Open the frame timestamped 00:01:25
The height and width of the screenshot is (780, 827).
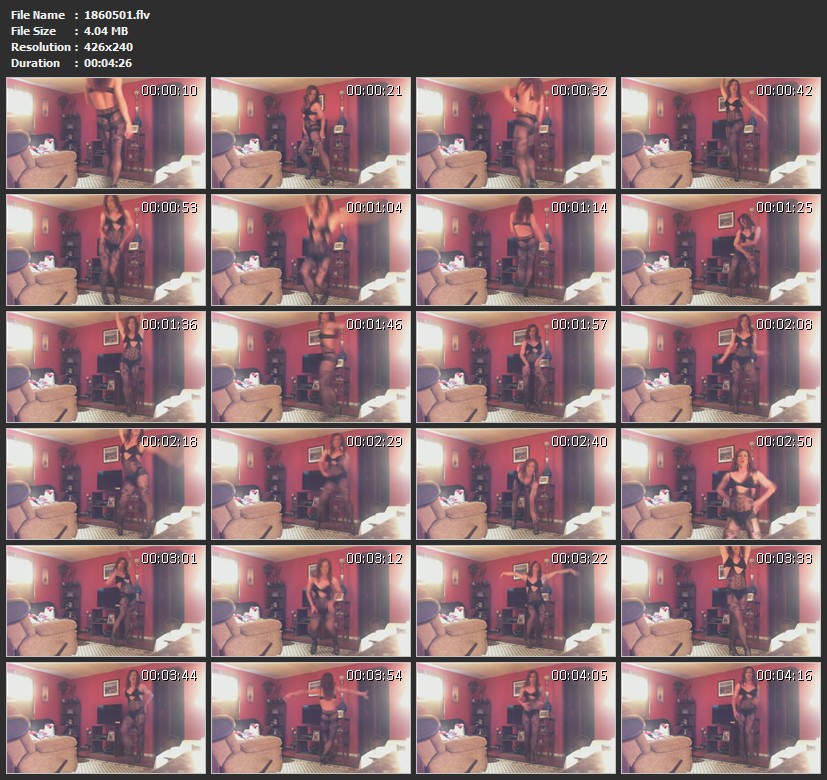720,250
